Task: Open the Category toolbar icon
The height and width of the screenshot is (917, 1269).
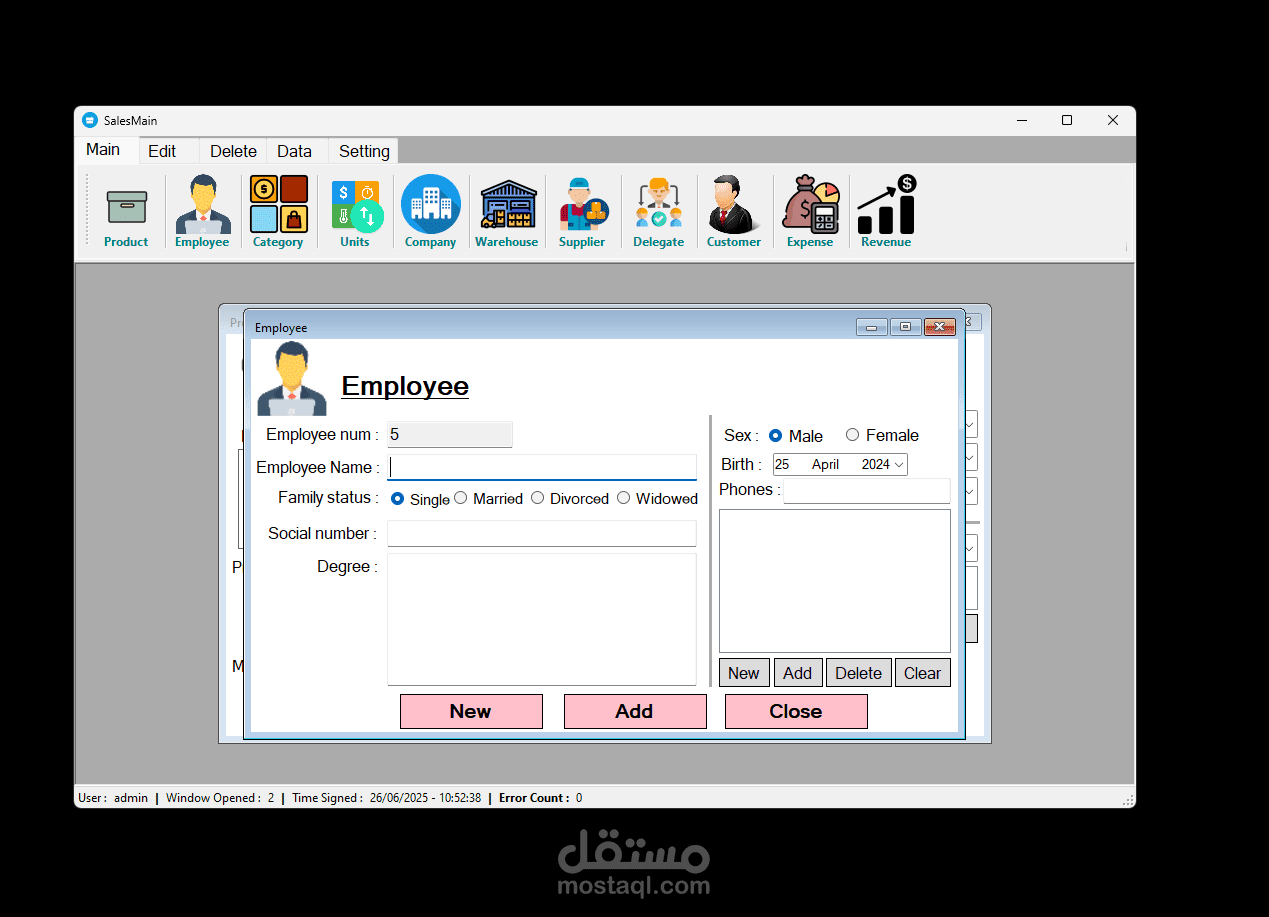Action: [278, 212]
